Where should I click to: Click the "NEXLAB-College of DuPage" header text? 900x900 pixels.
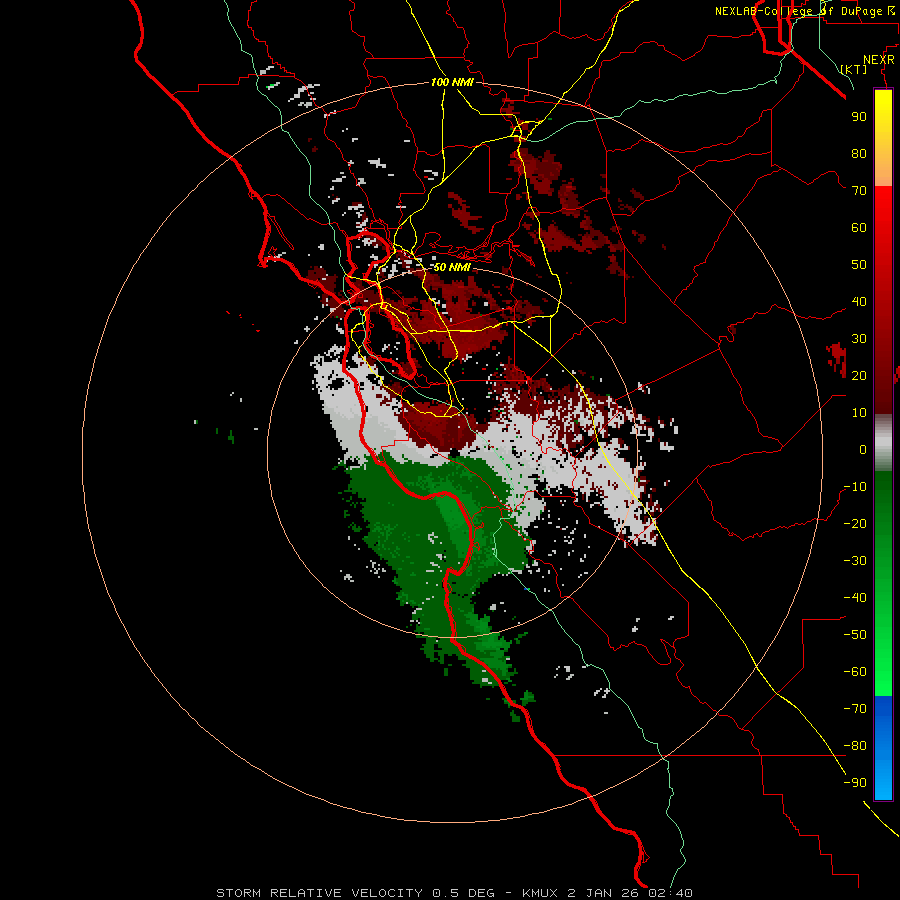799,11
